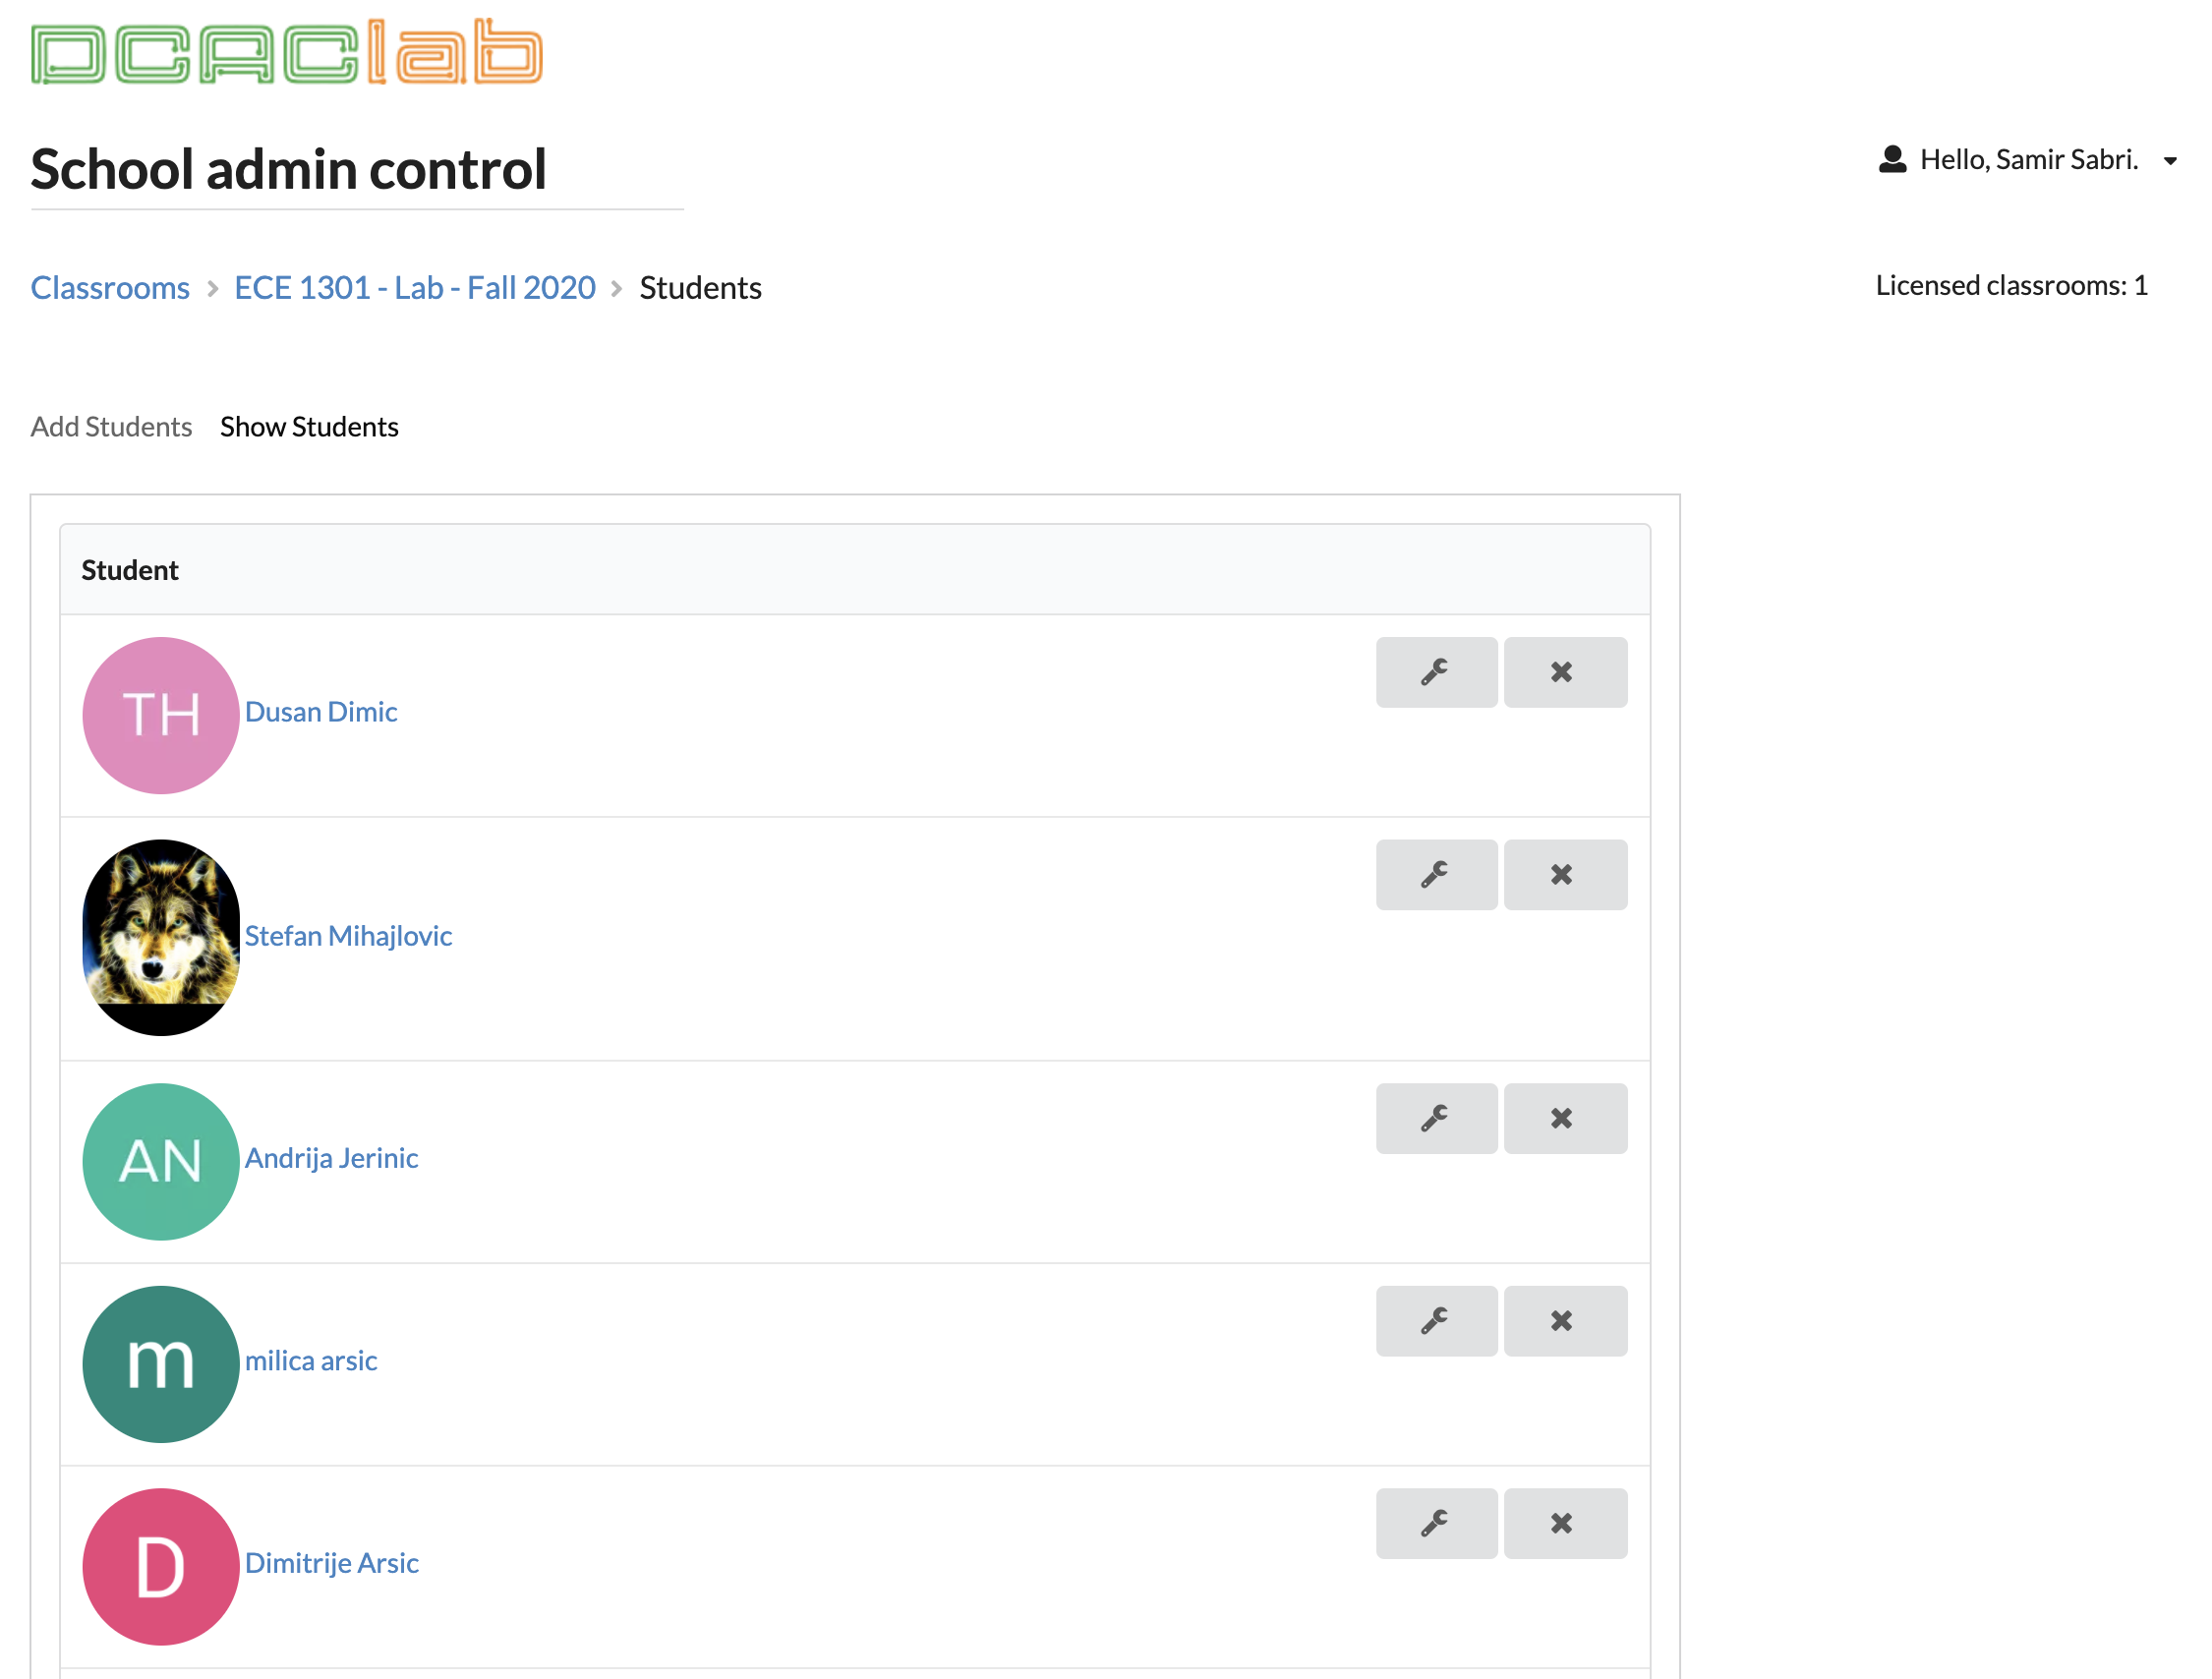Click the wolf avatar thumbnail
This screenshot has width=2212, height=1679.
pos(161,936)
